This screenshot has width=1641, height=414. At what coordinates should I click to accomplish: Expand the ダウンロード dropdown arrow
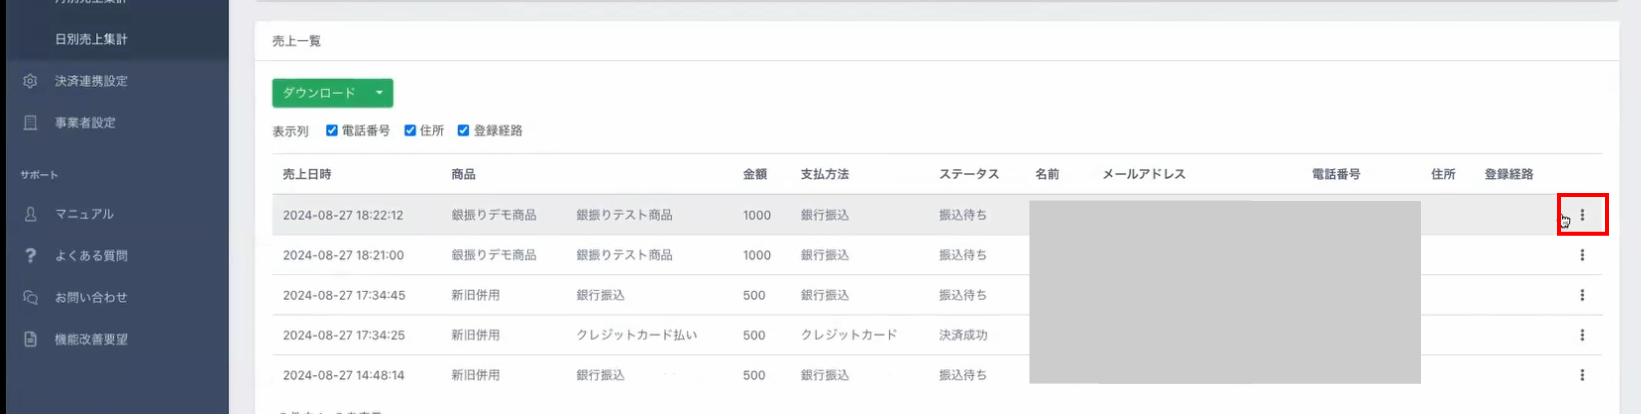379,93
